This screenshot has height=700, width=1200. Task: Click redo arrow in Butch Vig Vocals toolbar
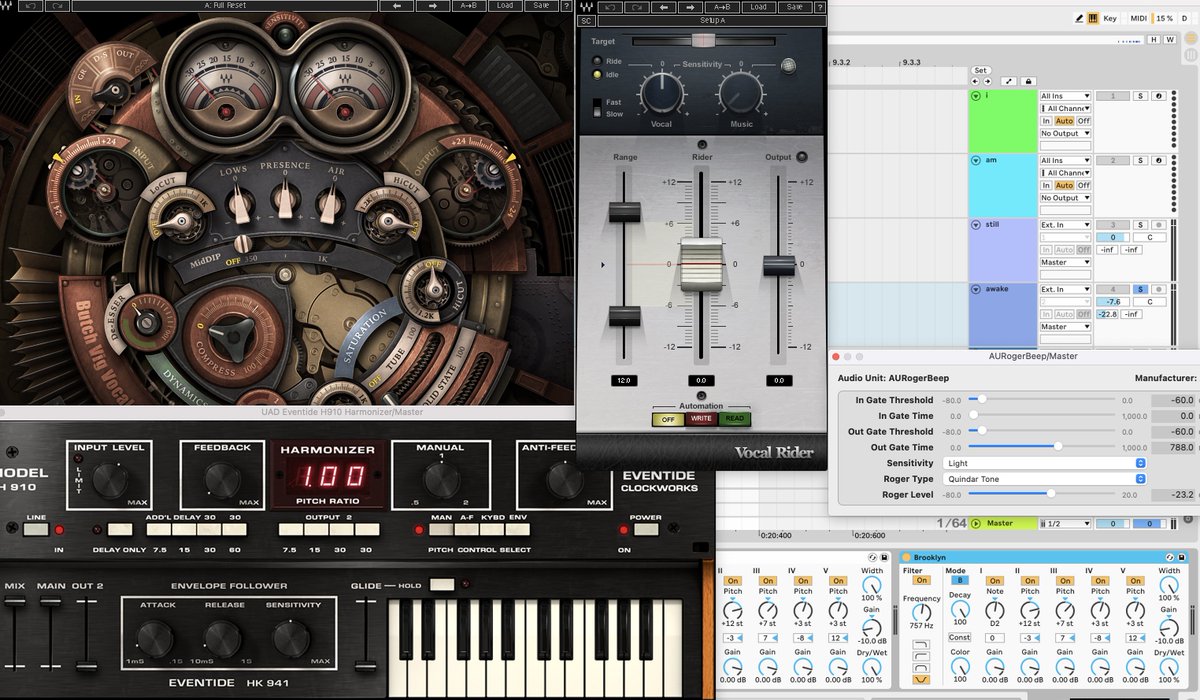pos(57,6)
